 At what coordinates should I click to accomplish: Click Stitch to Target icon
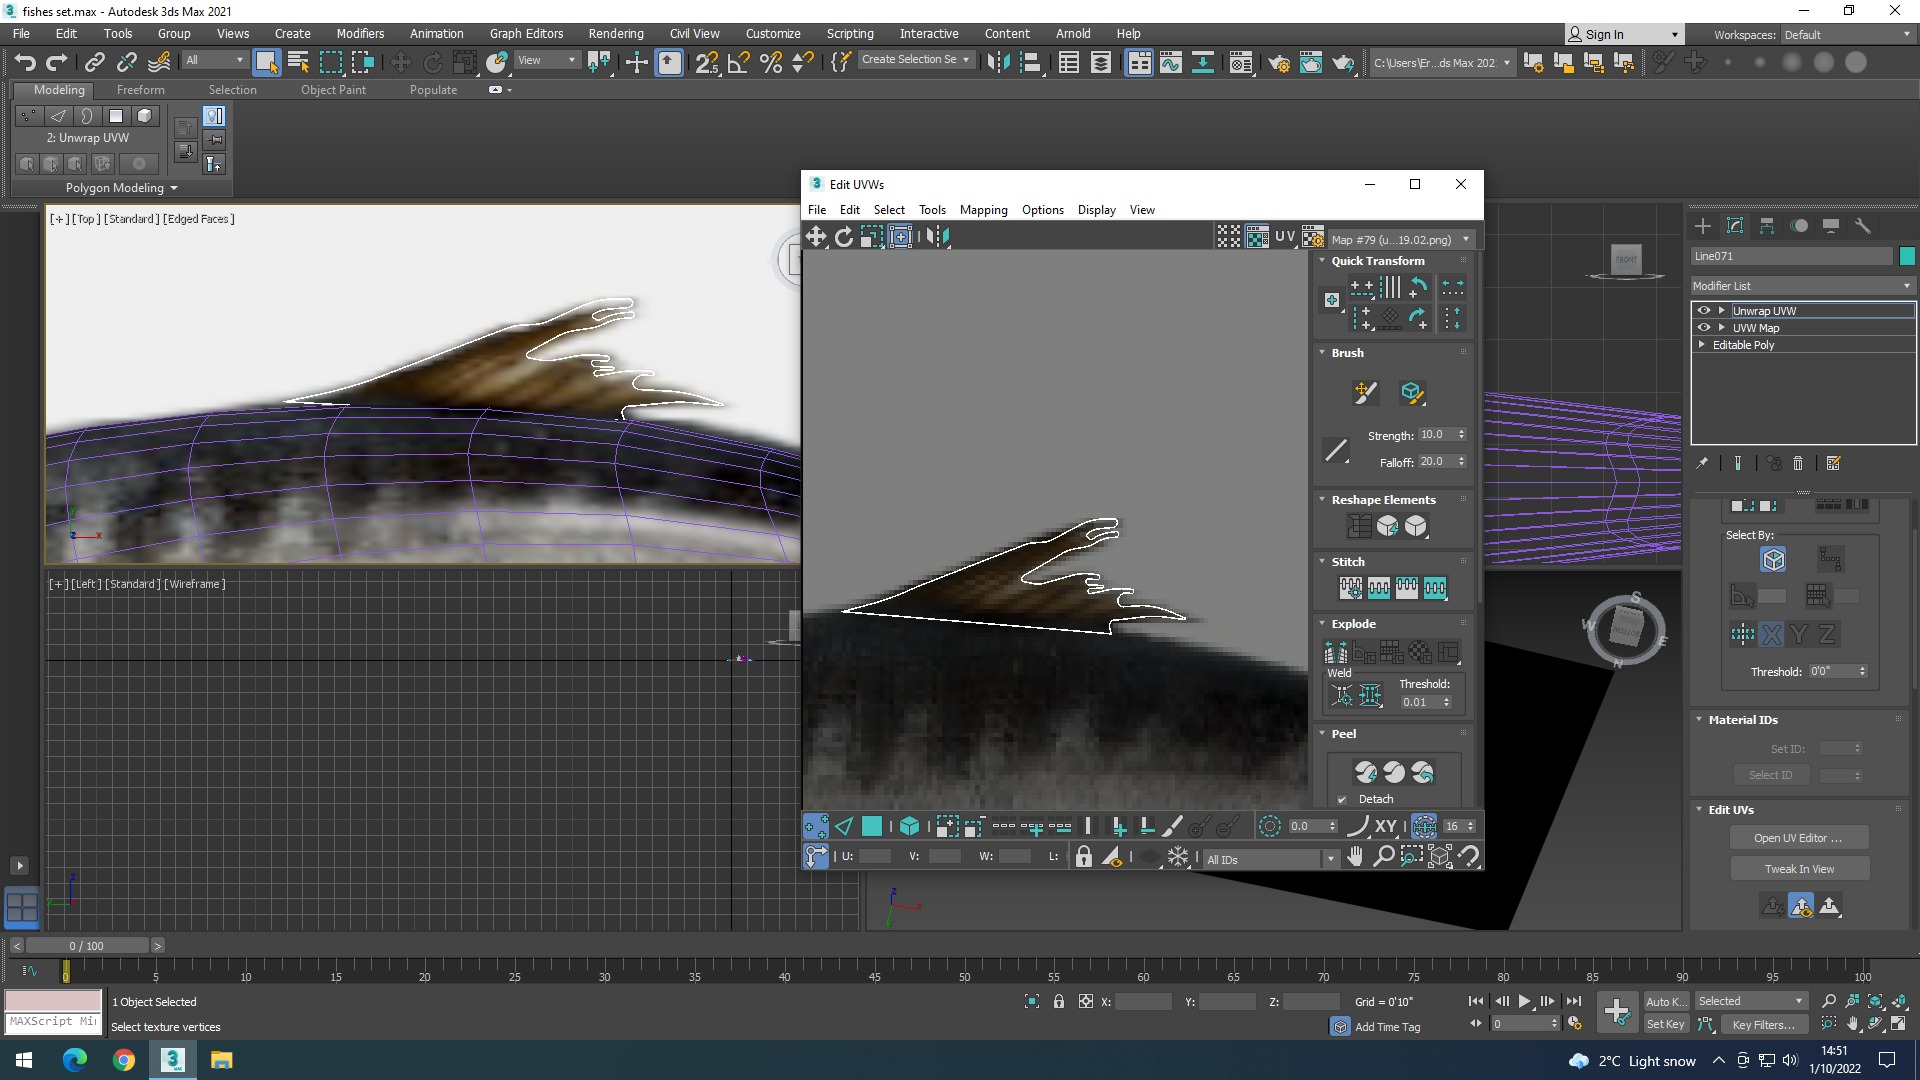(x=1351, y=588)
